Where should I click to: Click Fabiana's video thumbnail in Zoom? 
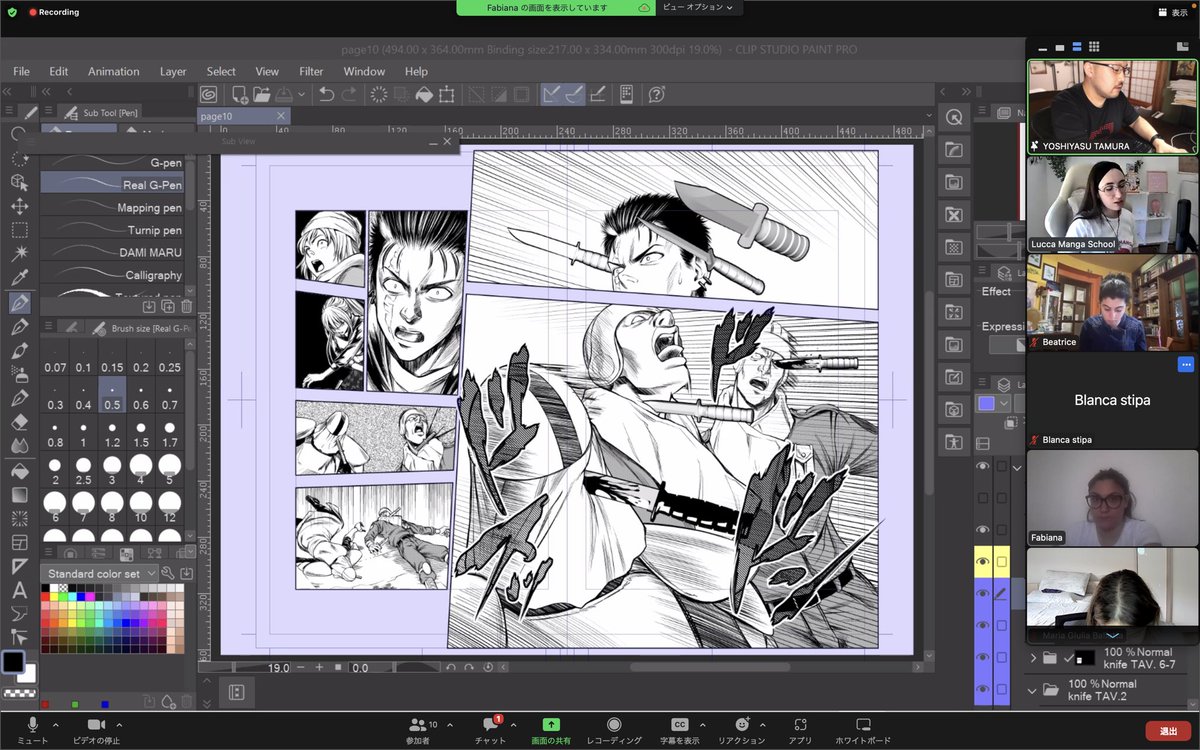pyautogui.click(x=1112, y=497)
